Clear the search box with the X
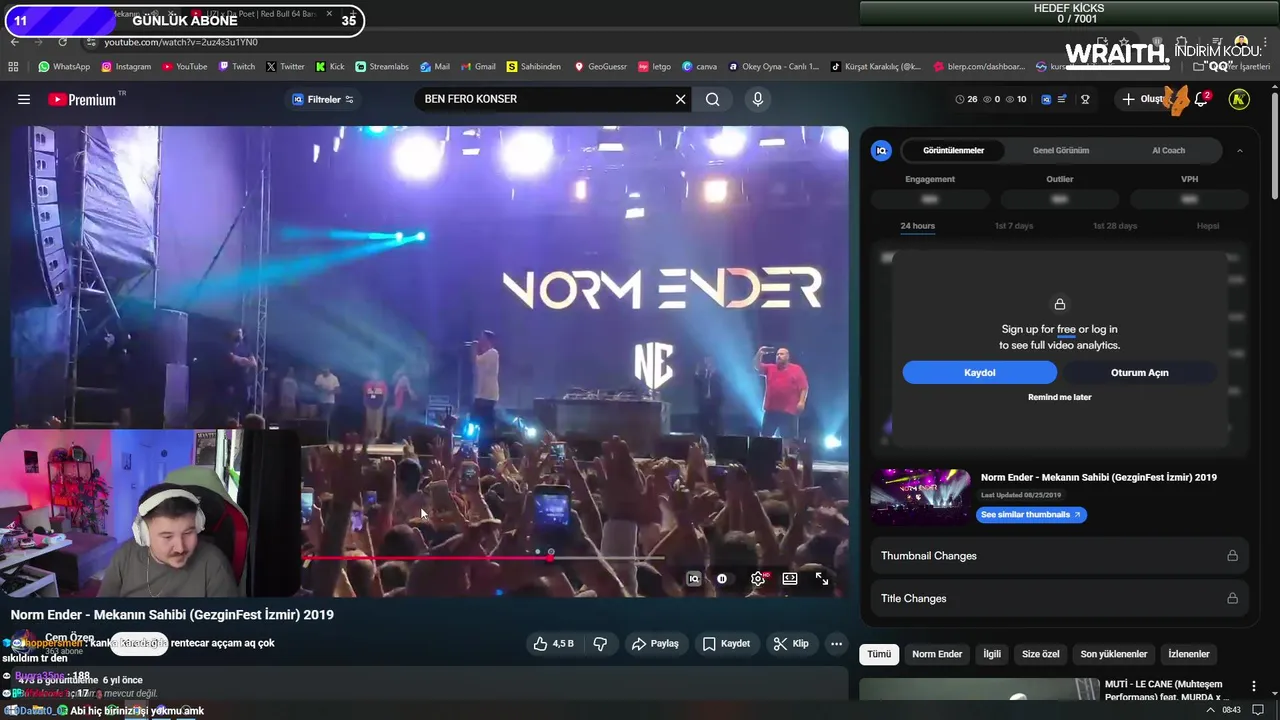 coord(680,99)
